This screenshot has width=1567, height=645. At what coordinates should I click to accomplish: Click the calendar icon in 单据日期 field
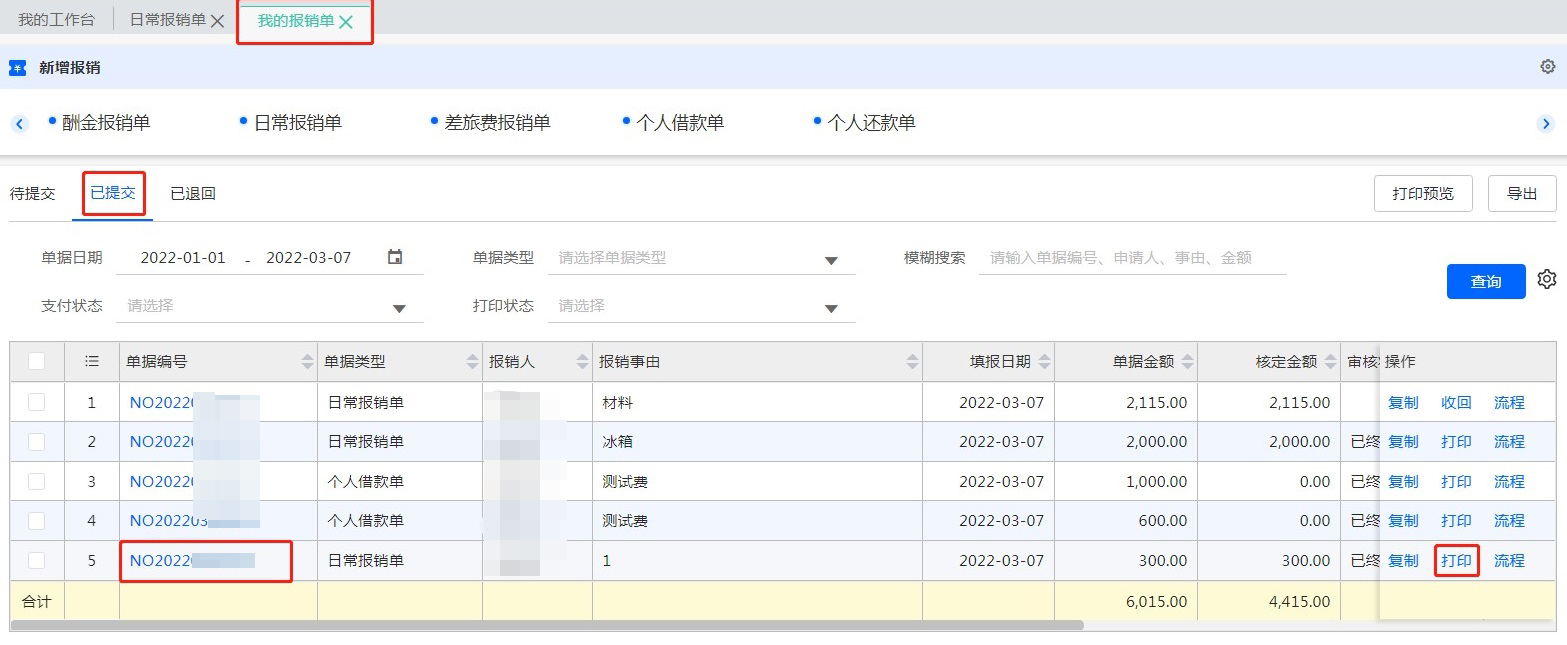pyautogui.click(x=395, y=257)
